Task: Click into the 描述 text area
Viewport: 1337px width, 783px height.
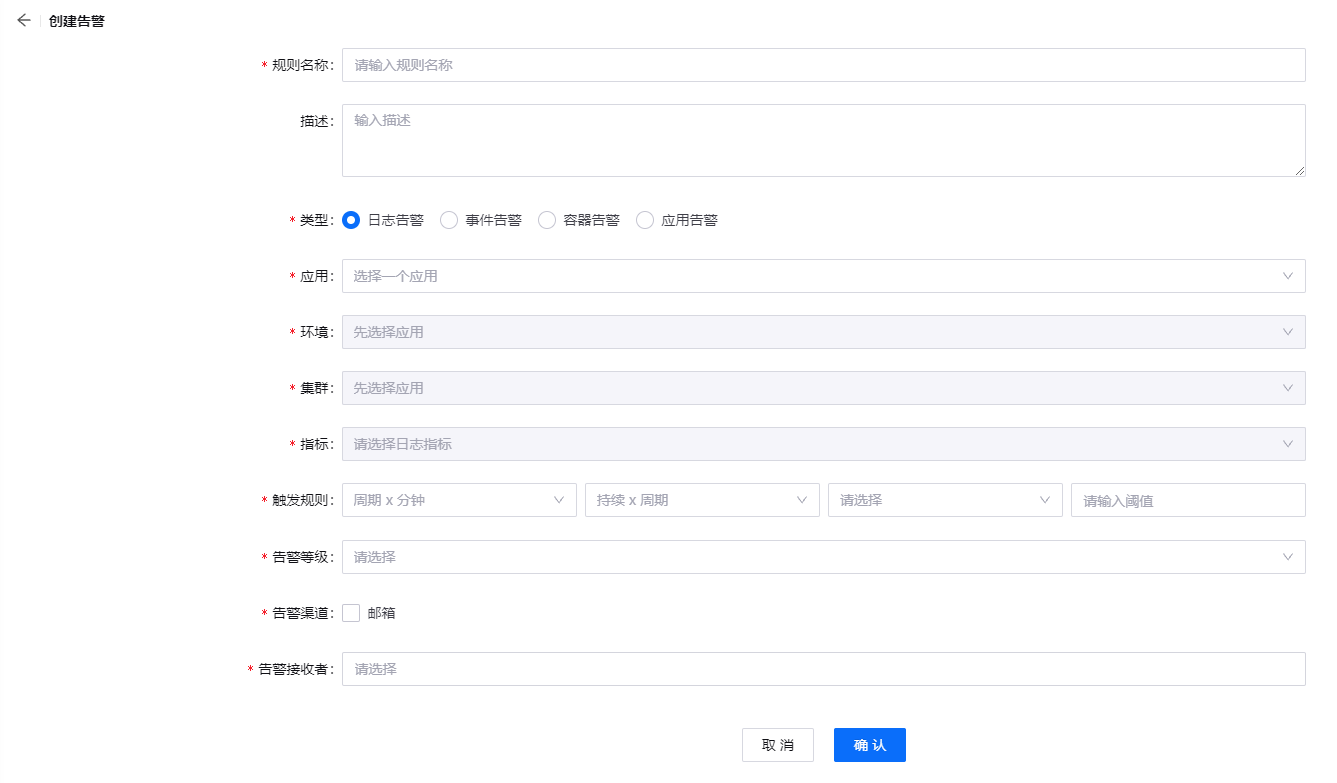Action: [823, 140]
